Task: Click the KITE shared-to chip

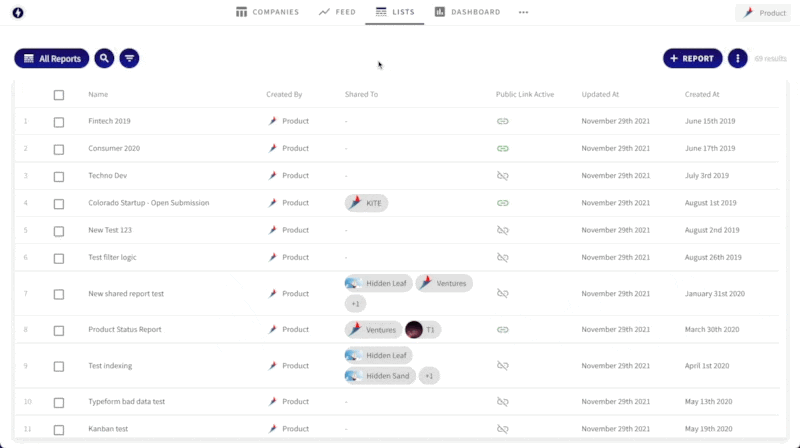Action: point(366,203)
